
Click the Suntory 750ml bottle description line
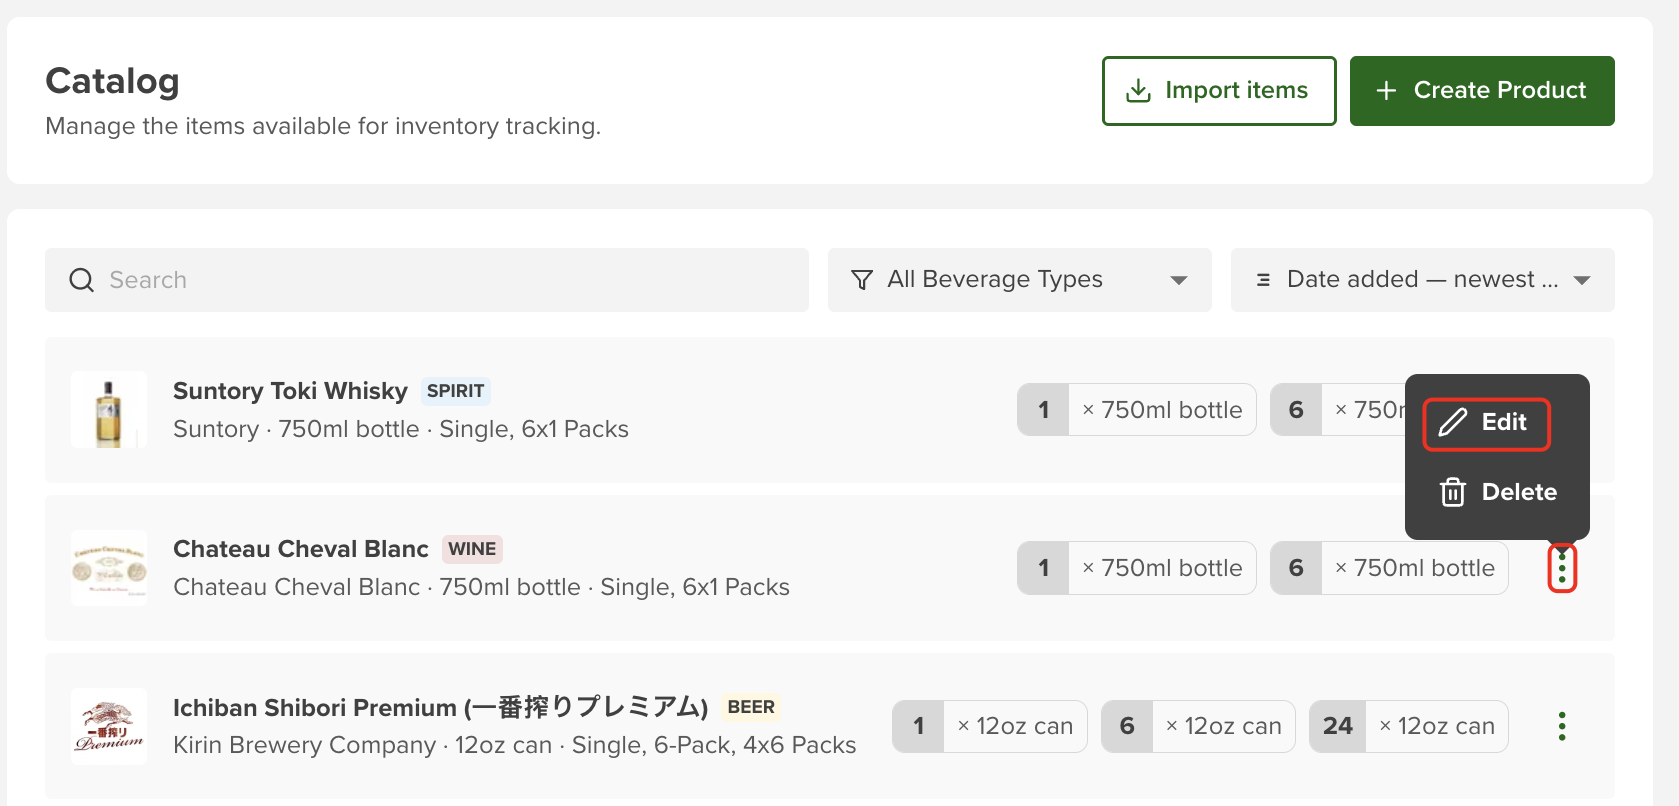401,429
